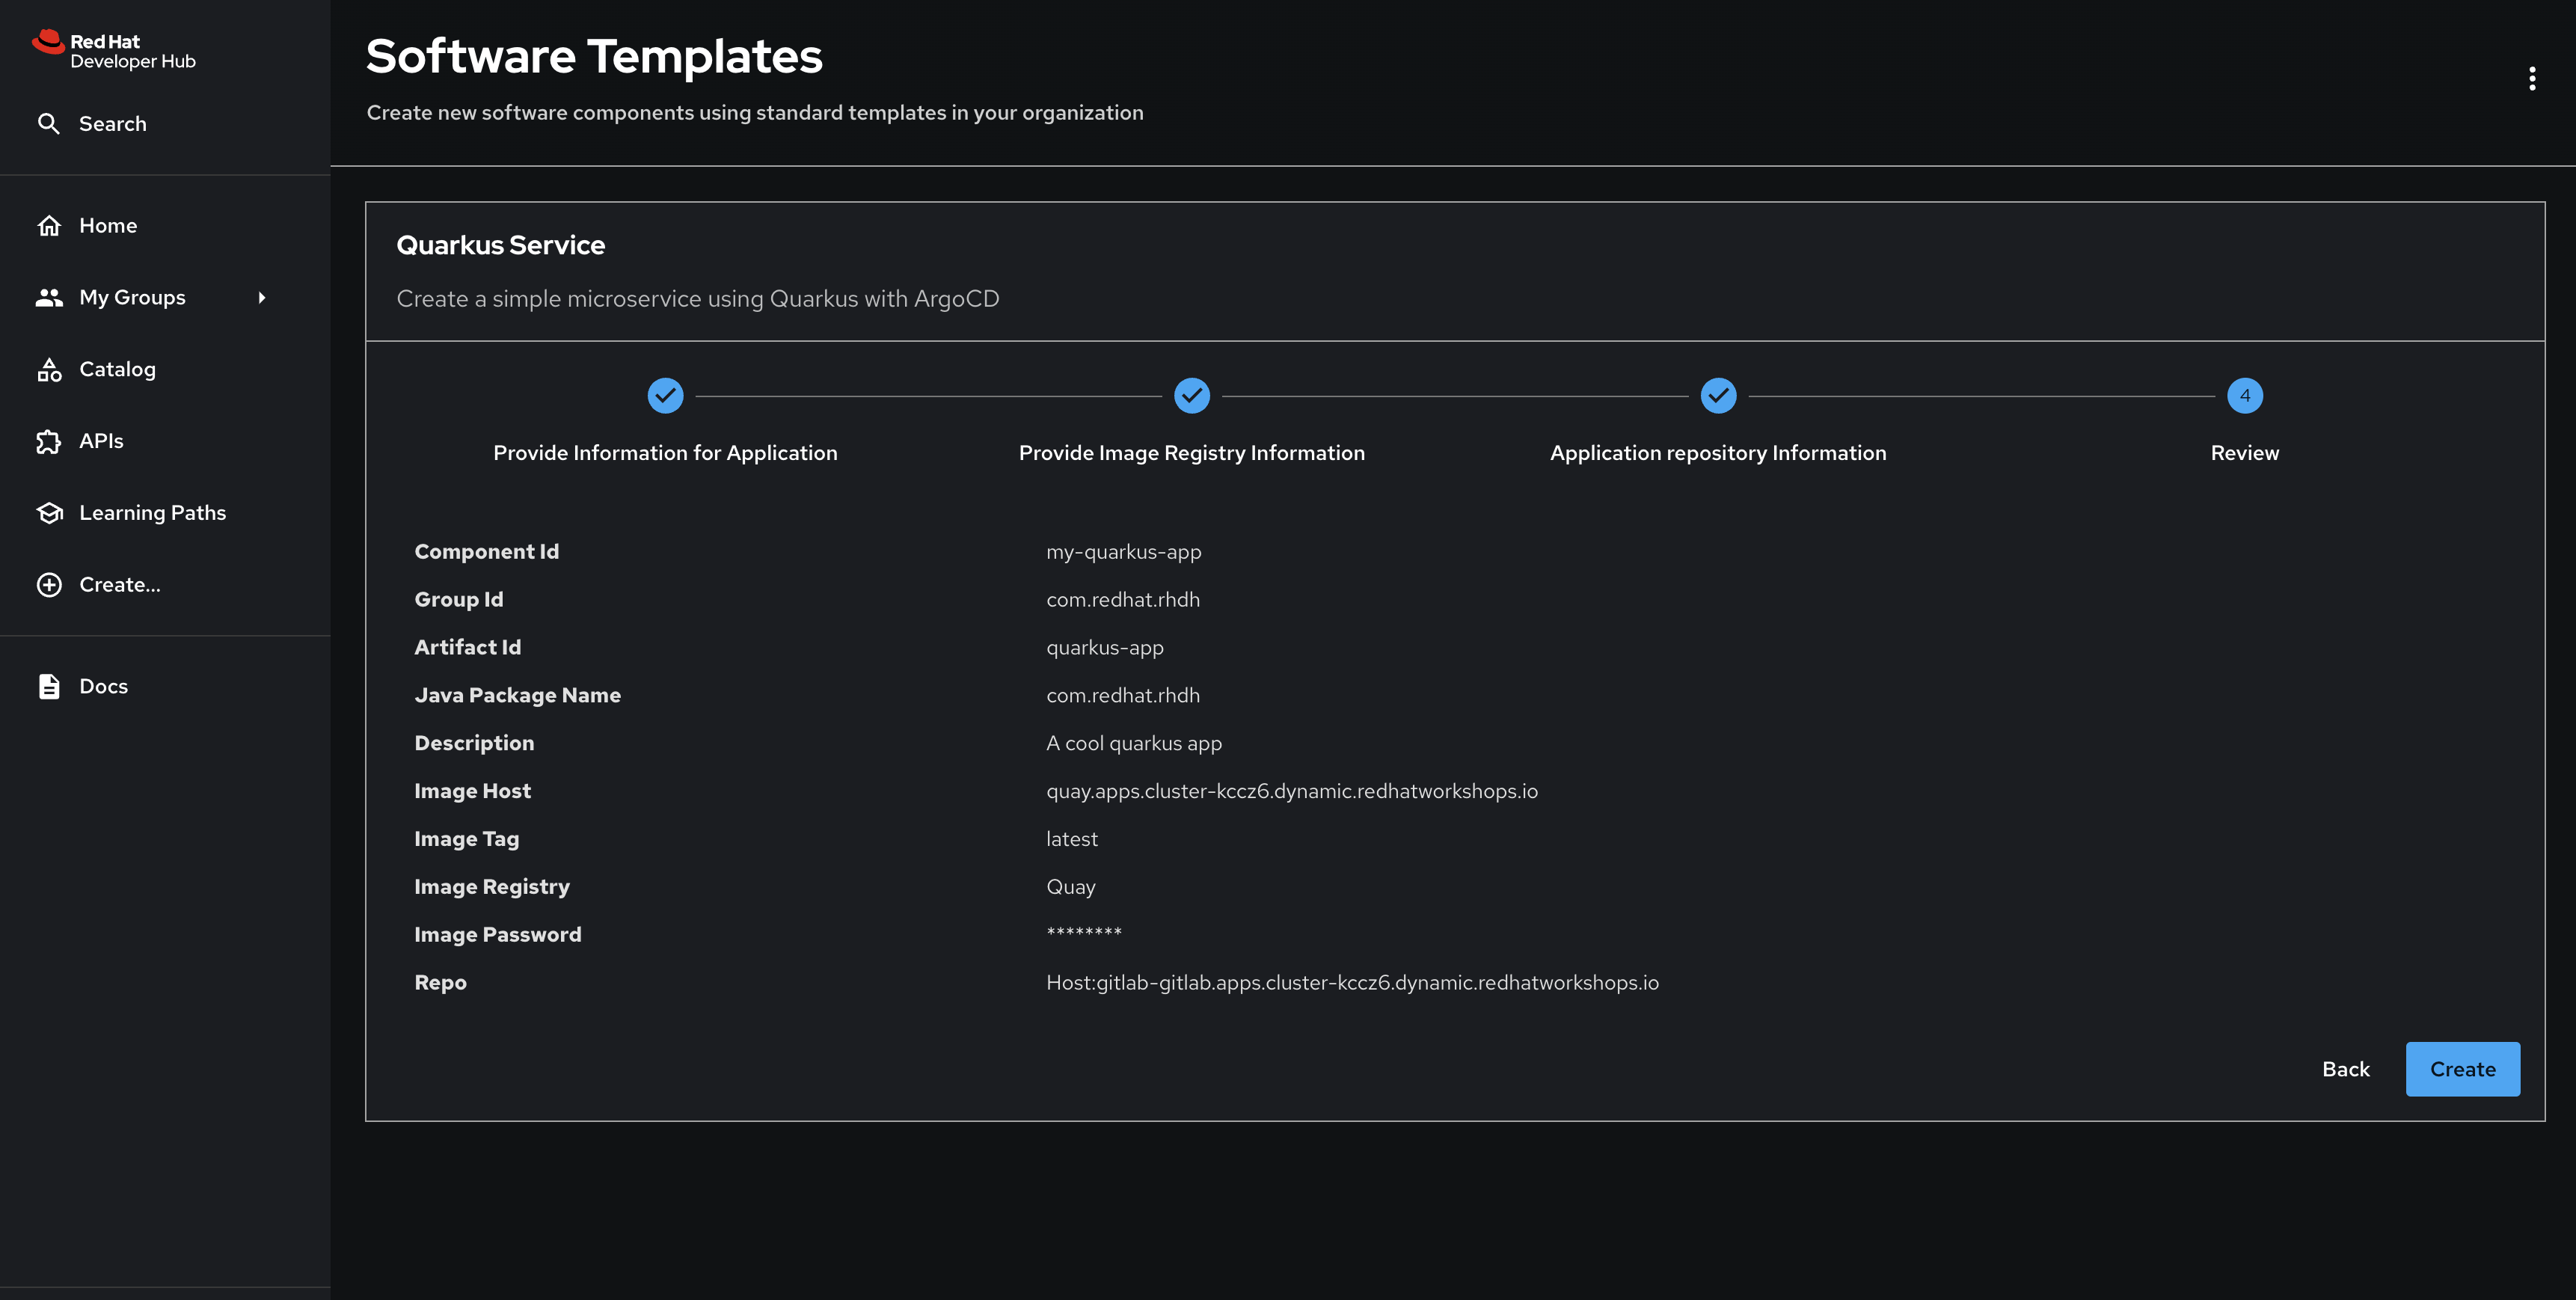The width and height of the screenshot is (2576, 1300).
Task: Click the Docs document icon
Action: click(x=49, y=687)
